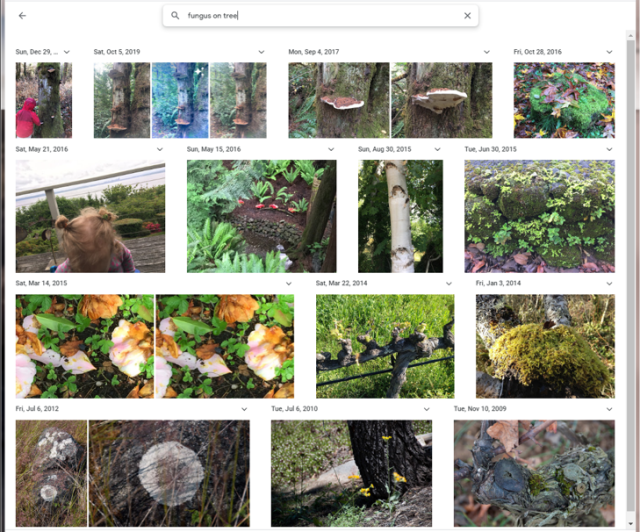Viewport: 640px width, 532px height.
Task: Expand the Sat, May 21, 2016 chevron
Action: (160, 149)
